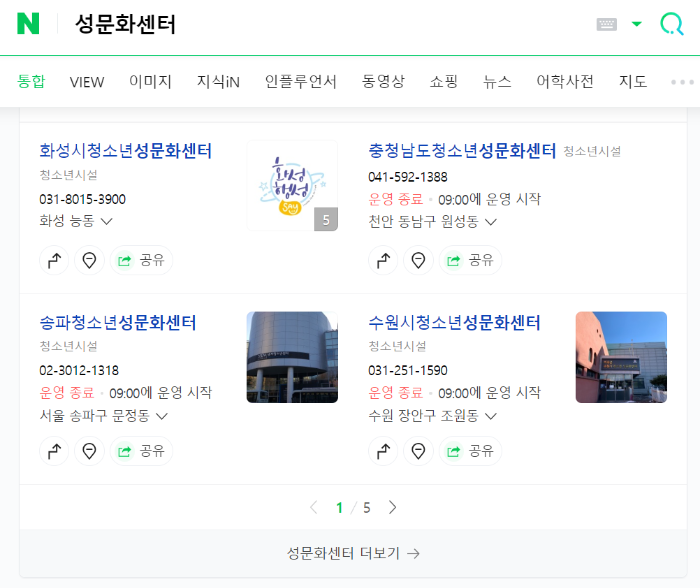
Task: Open the 뉴스 tab
Action: (x=497, y=81)
